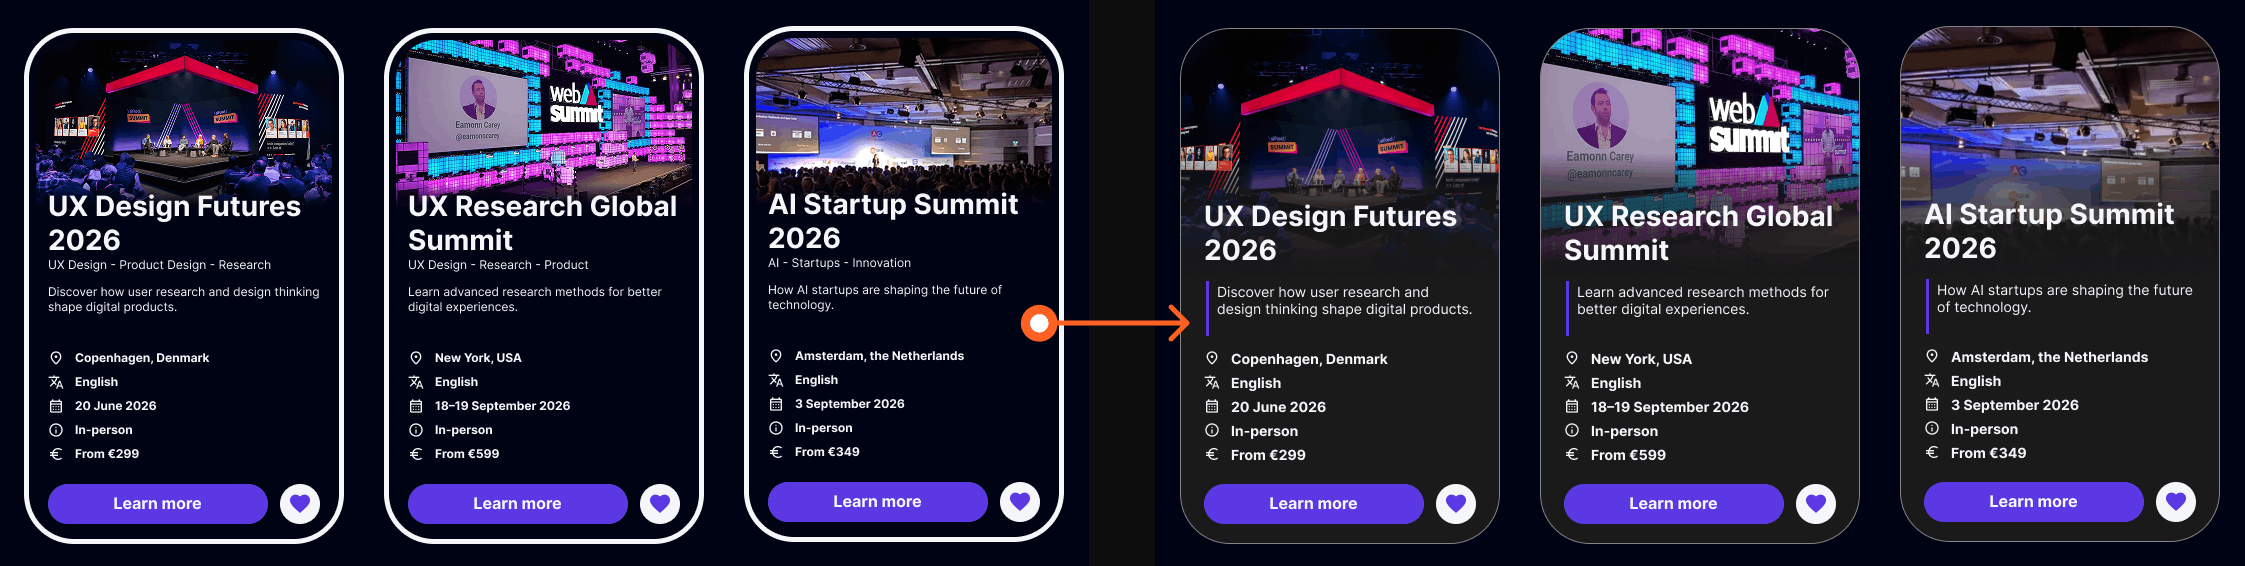Viewport: 2245px width, 566px height.
Task: Click heart on right UX Research Global card
Action: tap(1816, 504)
